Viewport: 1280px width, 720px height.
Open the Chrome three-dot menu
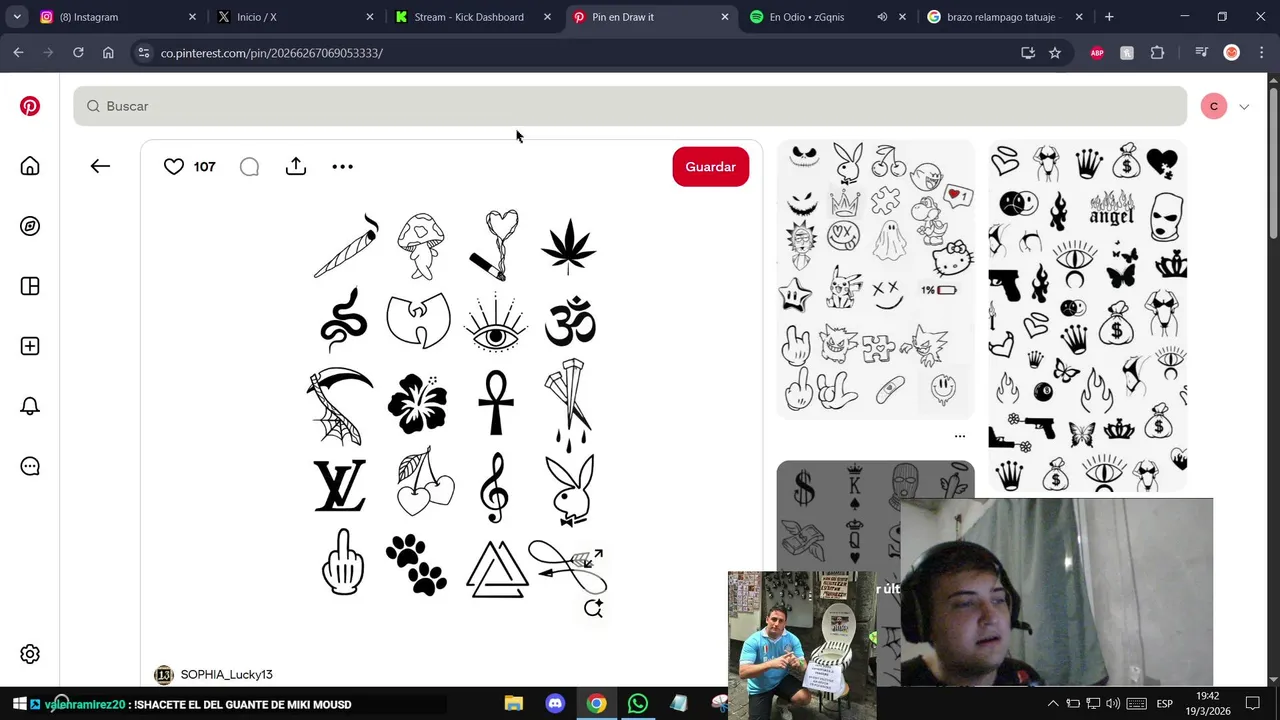click(1260, 53)
